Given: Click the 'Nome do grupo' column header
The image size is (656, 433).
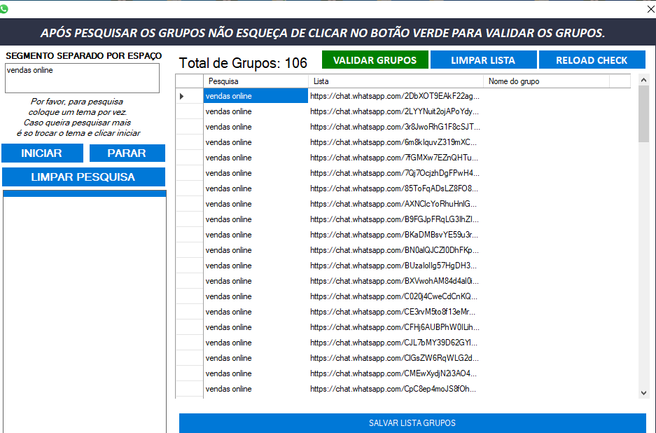Looking at the screenshot, I should point(546,81).
